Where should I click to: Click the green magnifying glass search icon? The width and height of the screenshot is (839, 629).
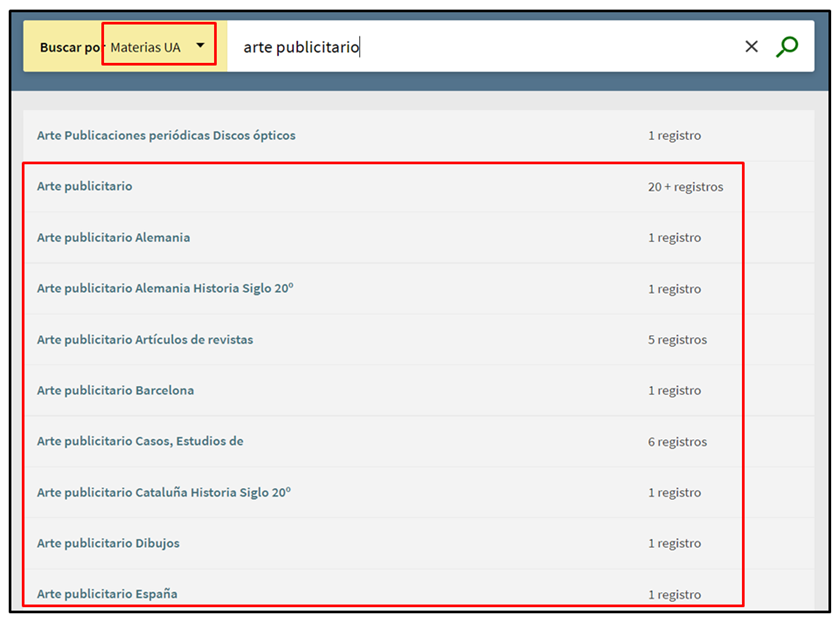click(x=787, y=47)
